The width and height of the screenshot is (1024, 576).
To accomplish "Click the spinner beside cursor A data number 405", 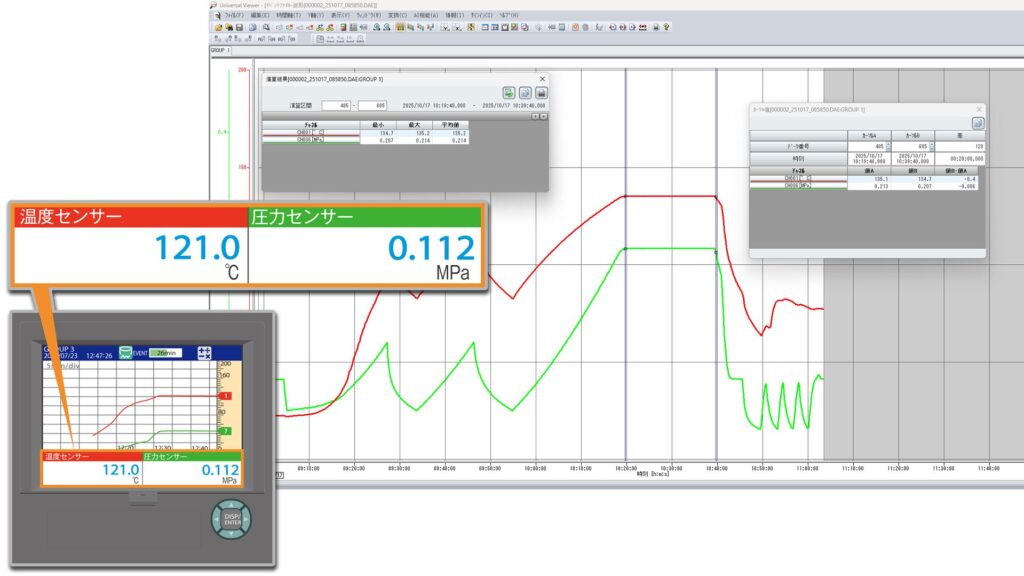I will tap(888, 146).
